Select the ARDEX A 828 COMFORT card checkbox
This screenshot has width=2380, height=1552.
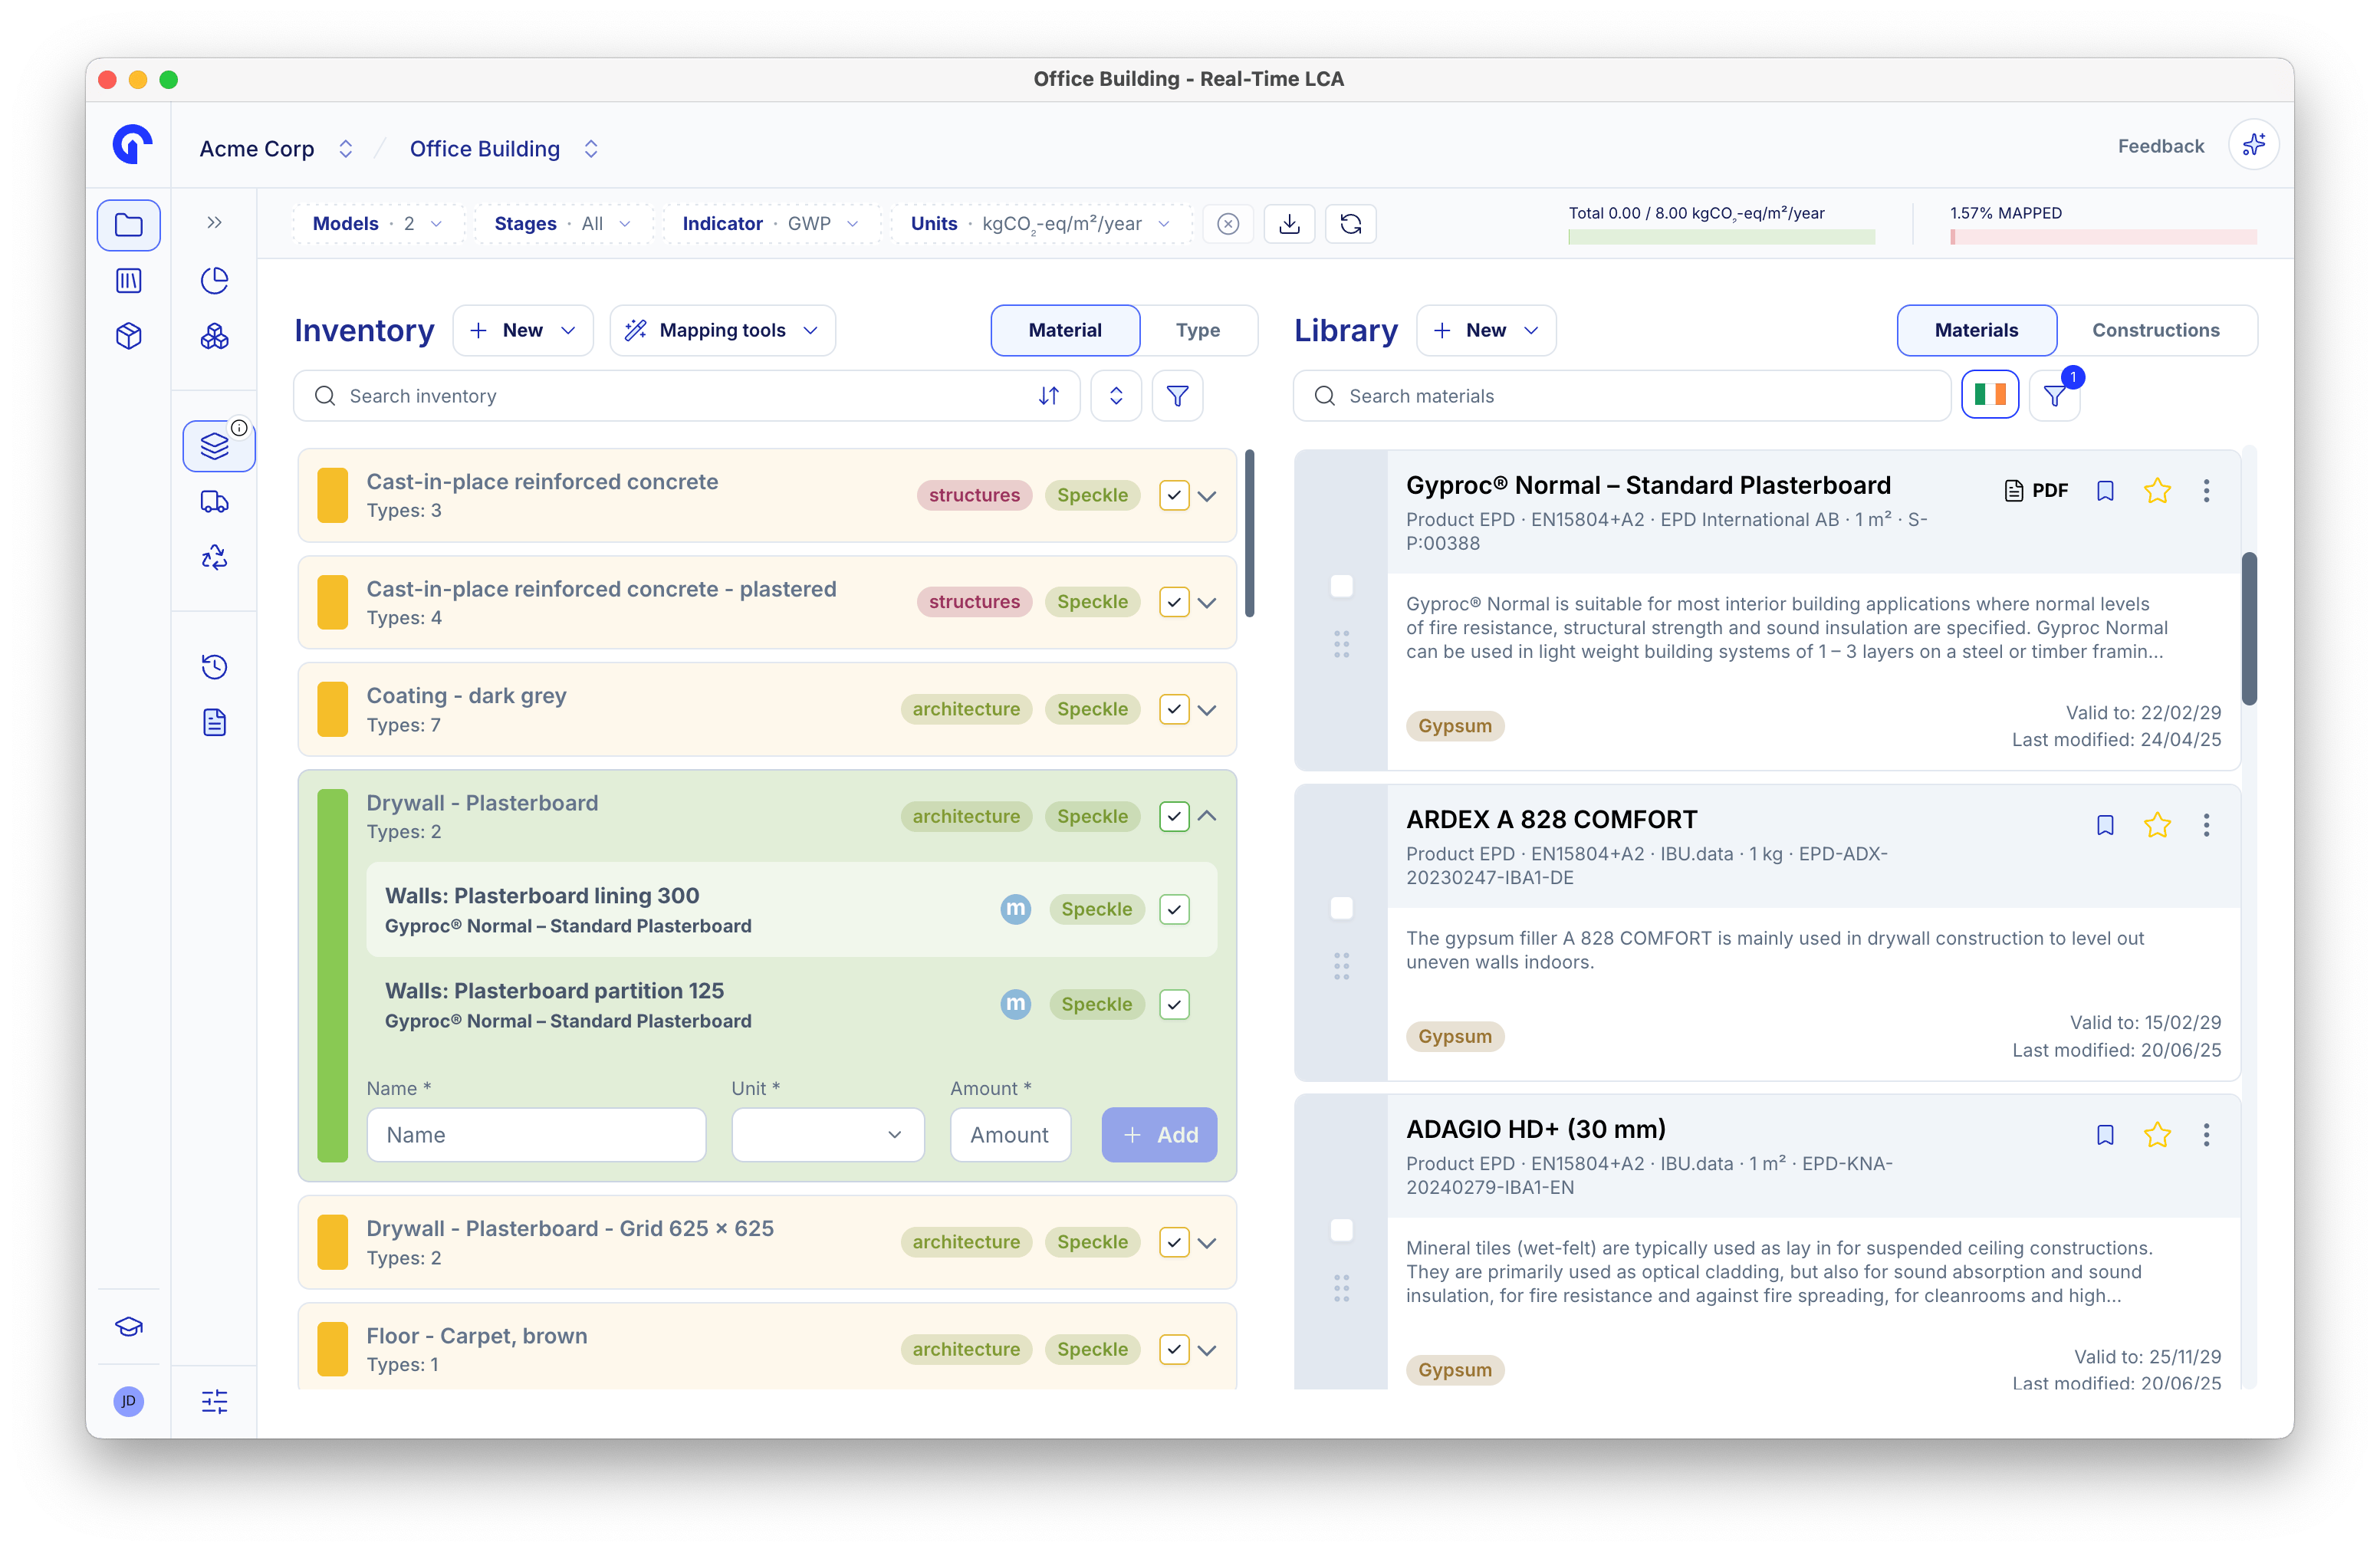(1341, 908)
